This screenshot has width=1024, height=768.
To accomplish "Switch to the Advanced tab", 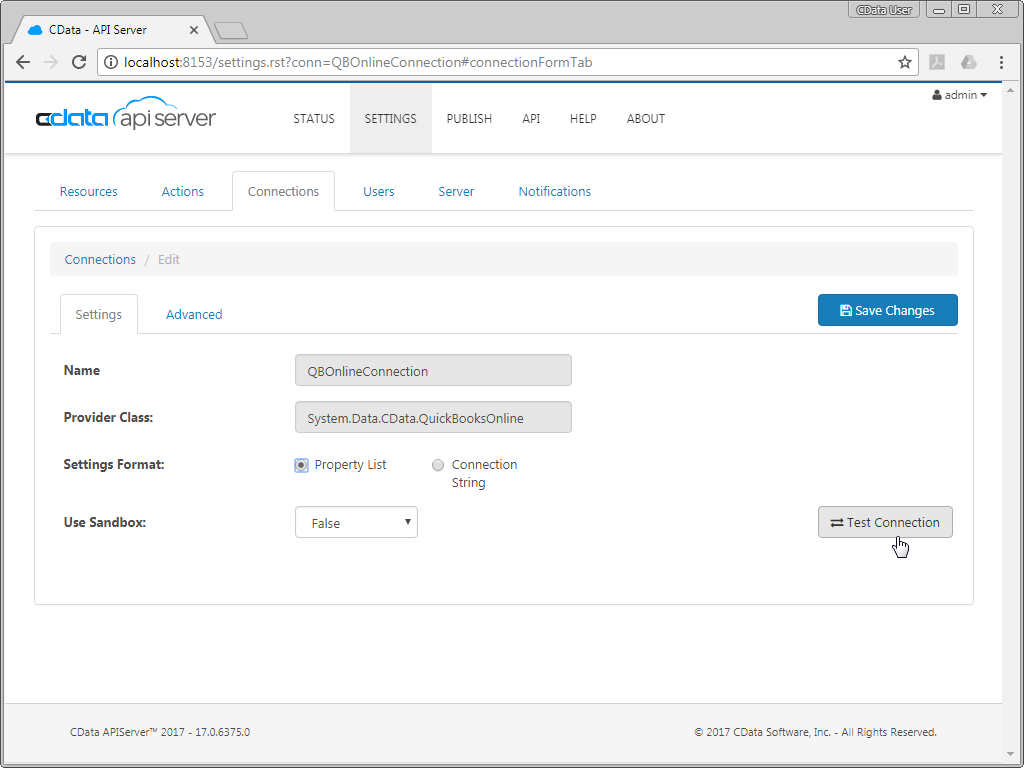I will tap(194, 314).
